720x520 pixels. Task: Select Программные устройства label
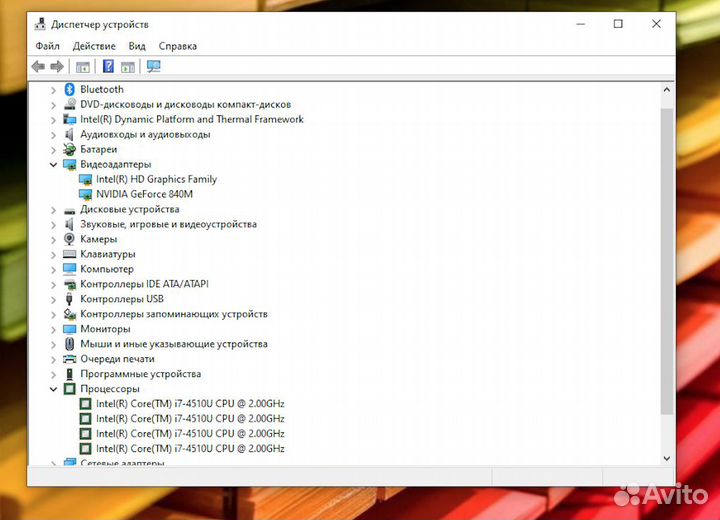coord(141,374)
